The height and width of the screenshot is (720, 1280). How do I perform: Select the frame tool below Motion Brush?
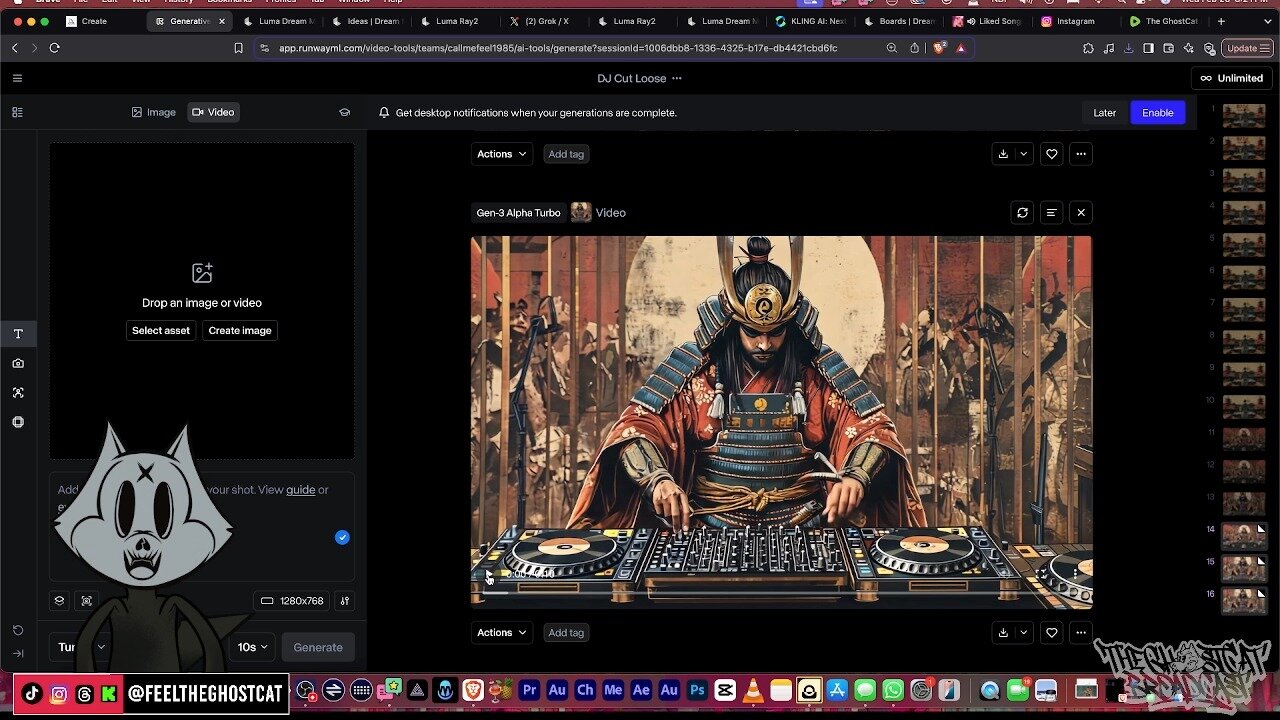point(18,422)
